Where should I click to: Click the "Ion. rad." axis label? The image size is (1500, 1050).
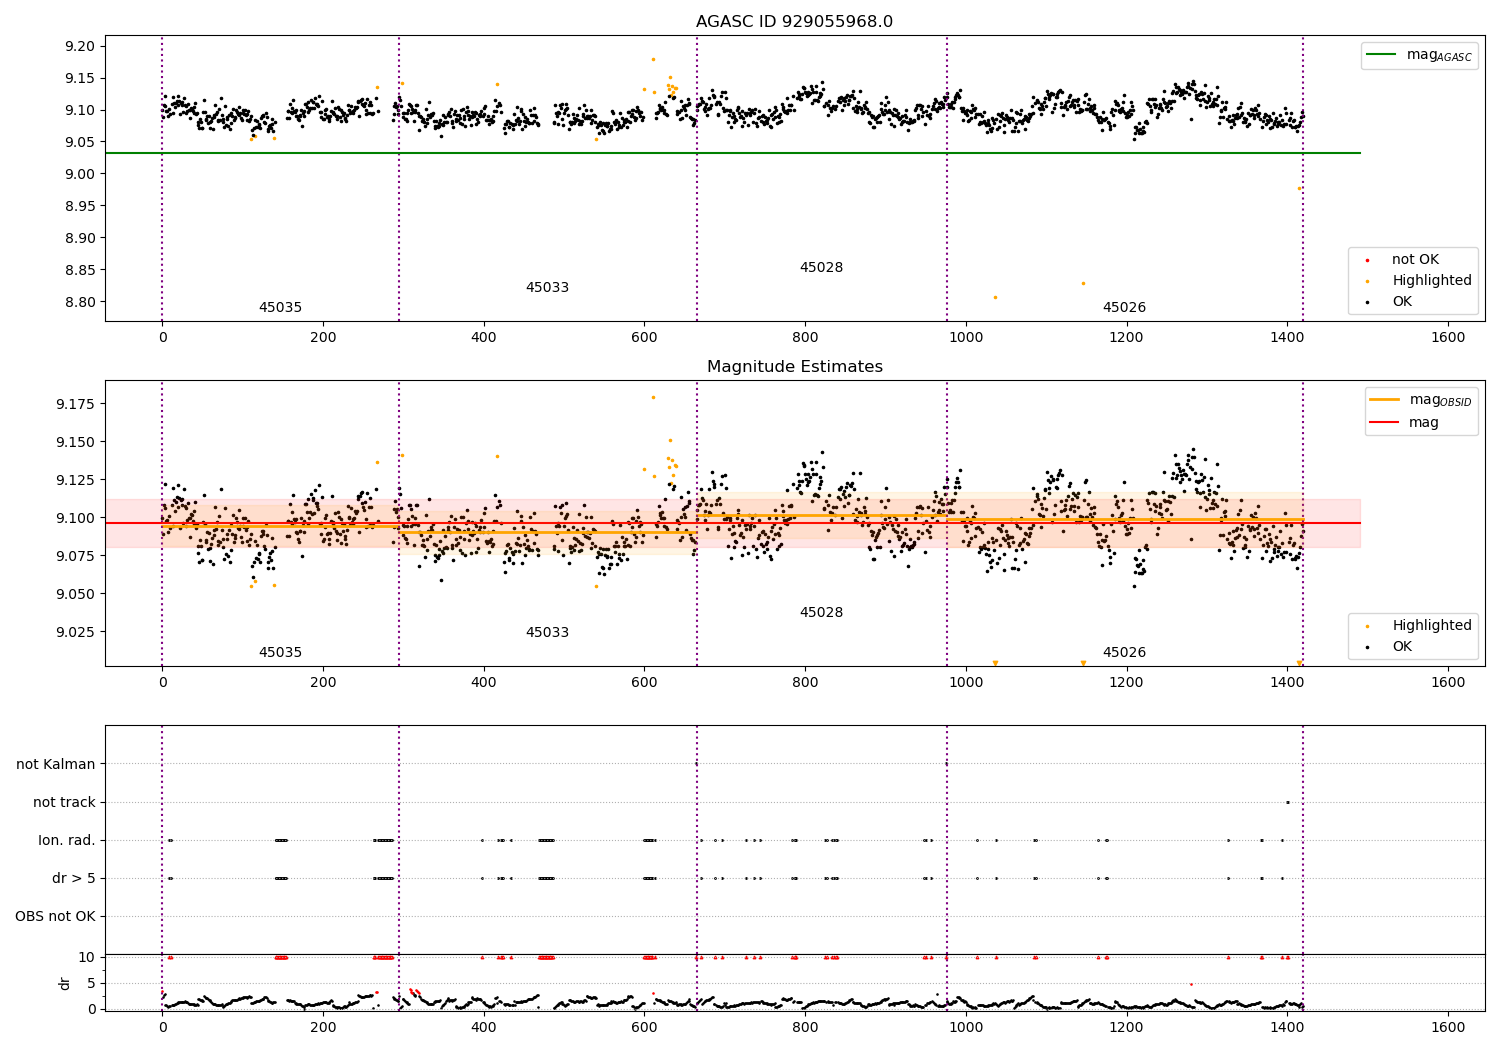click(67, 841)
